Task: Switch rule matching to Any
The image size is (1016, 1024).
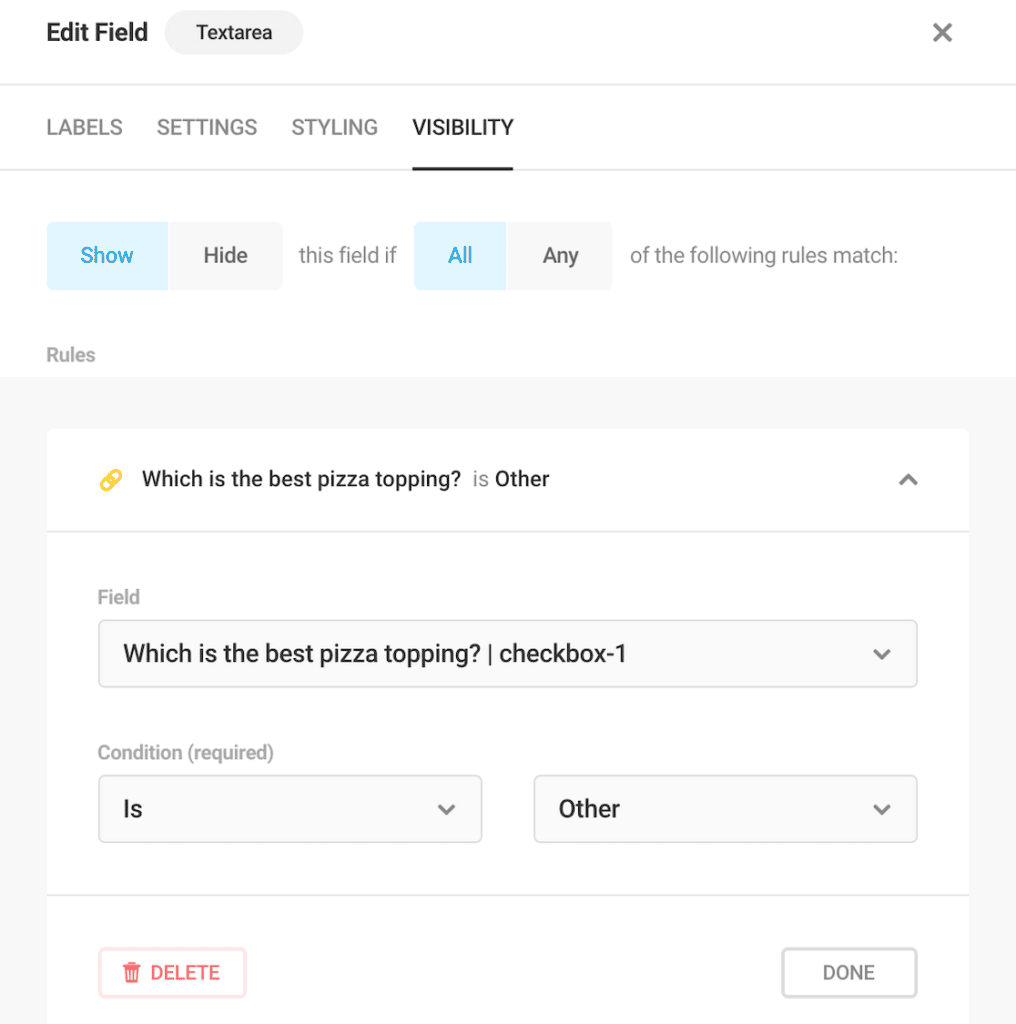Action: (560, 256)
